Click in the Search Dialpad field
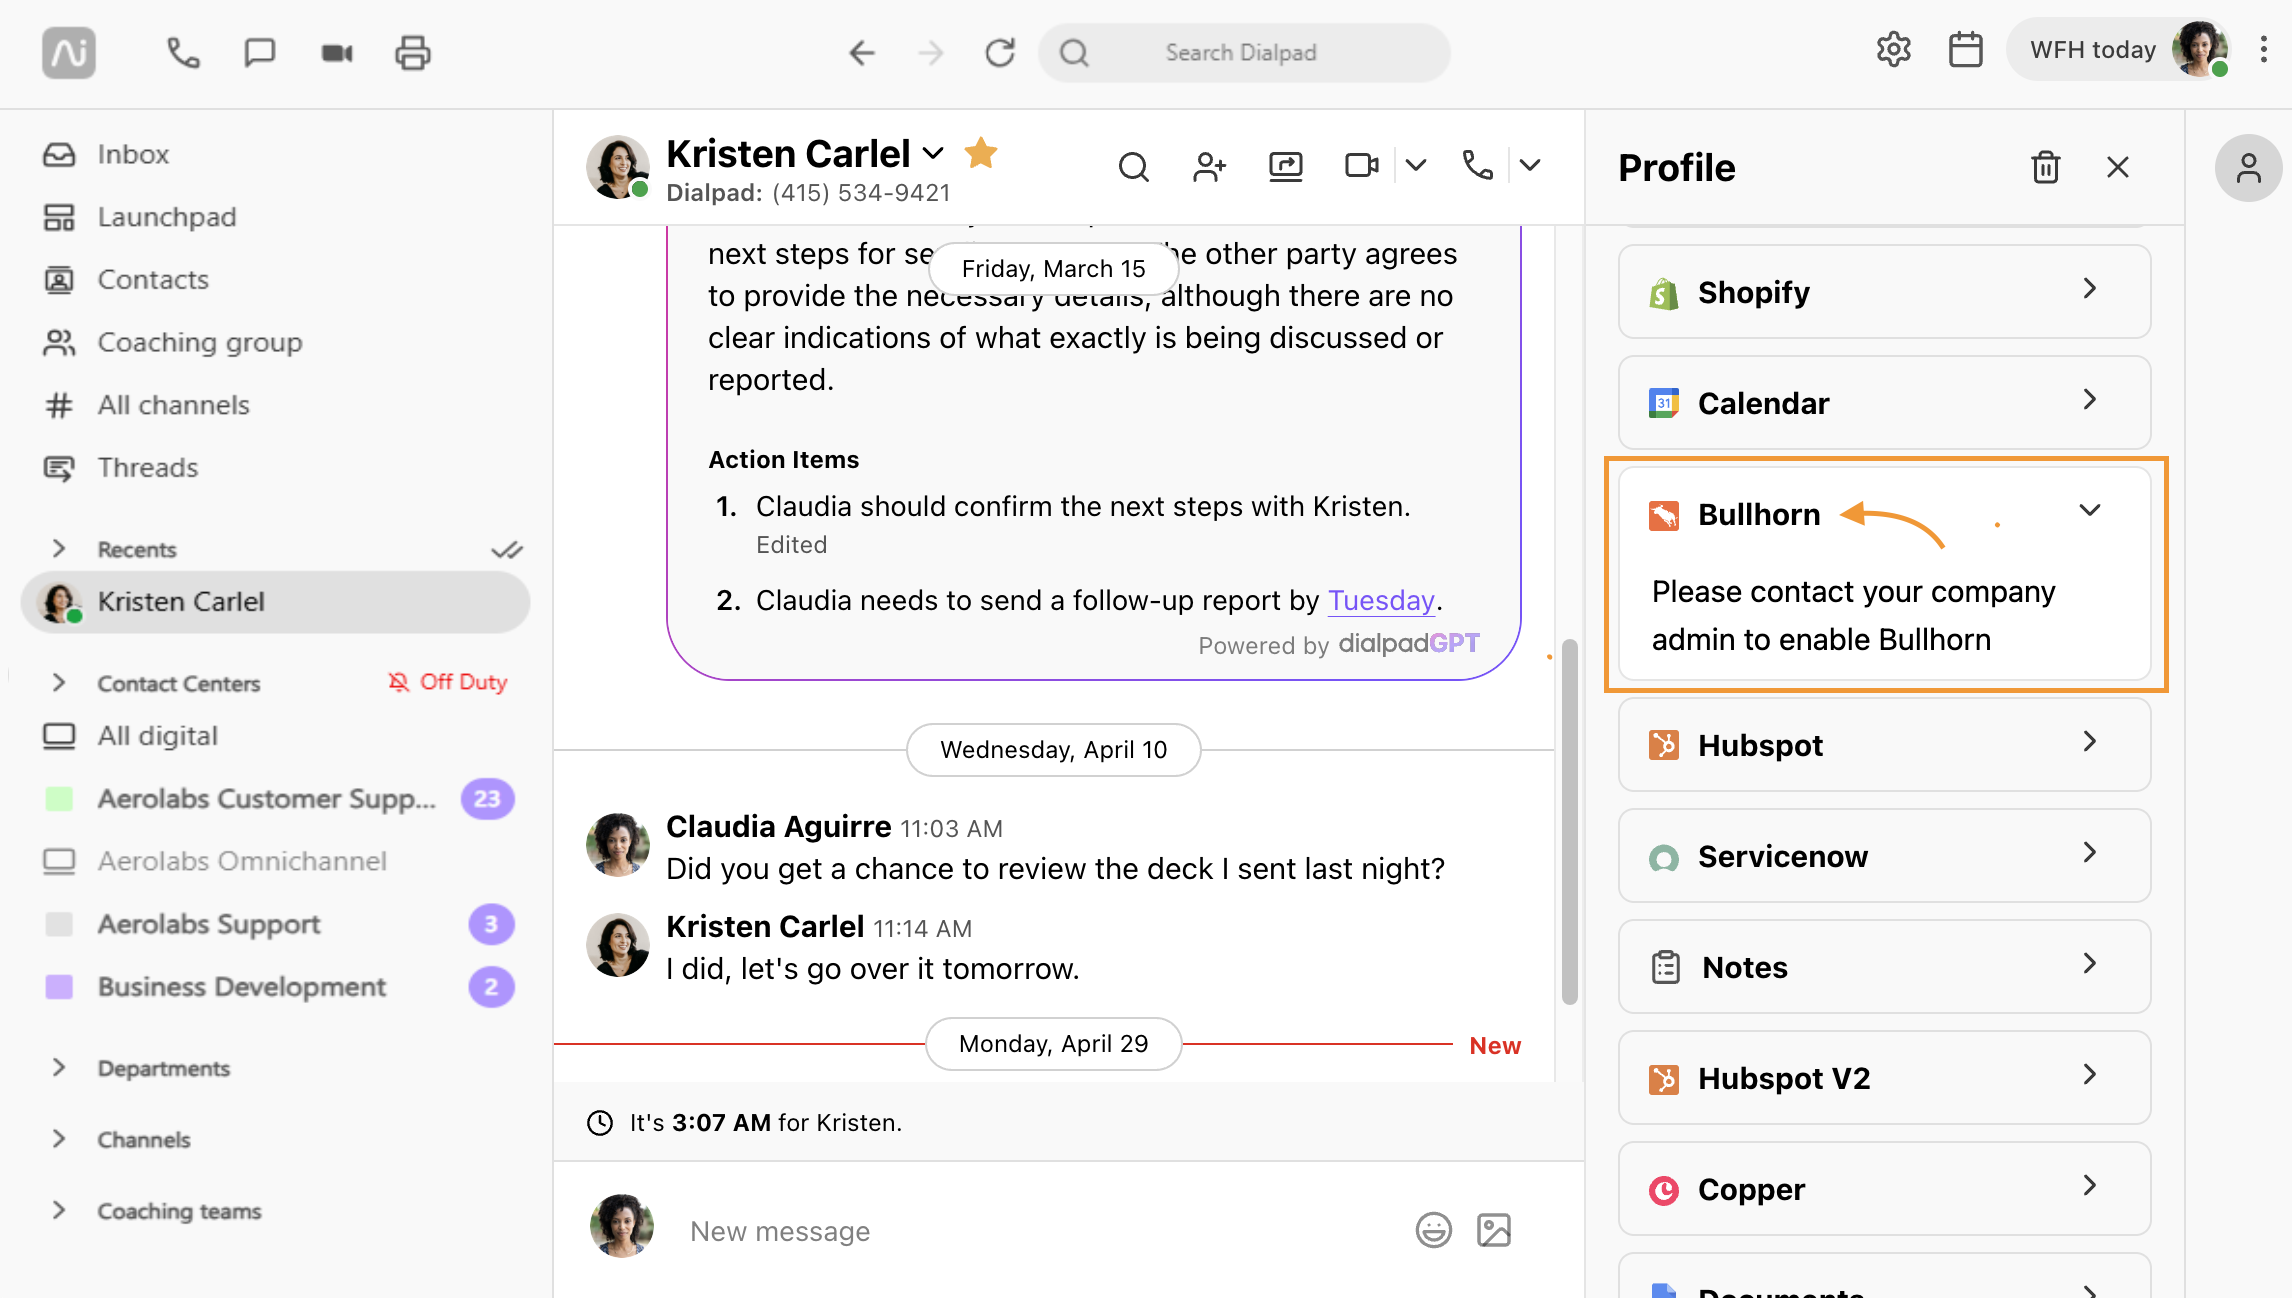 [x=1244, y=52]
